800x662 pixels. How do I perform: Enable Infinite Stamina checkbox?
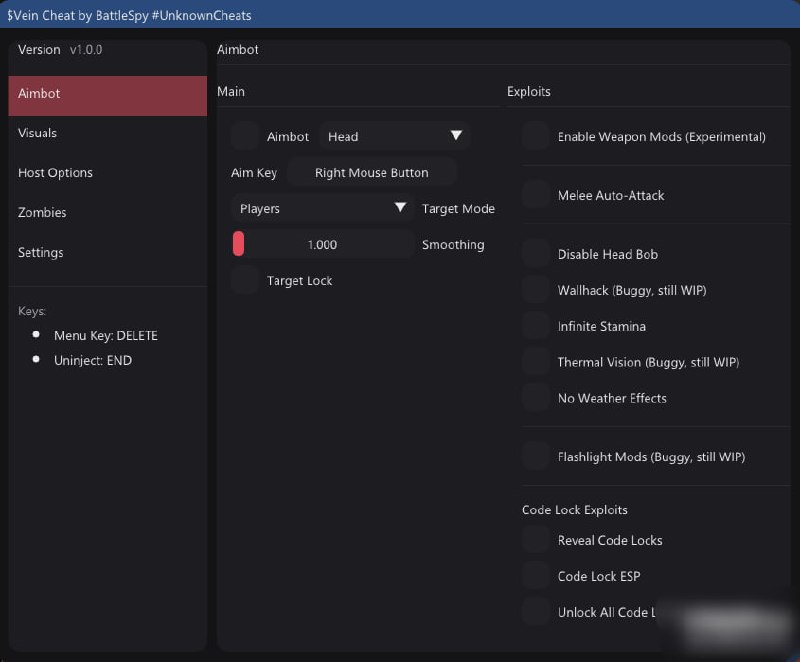pyautogui.click(x=536, y=326)
